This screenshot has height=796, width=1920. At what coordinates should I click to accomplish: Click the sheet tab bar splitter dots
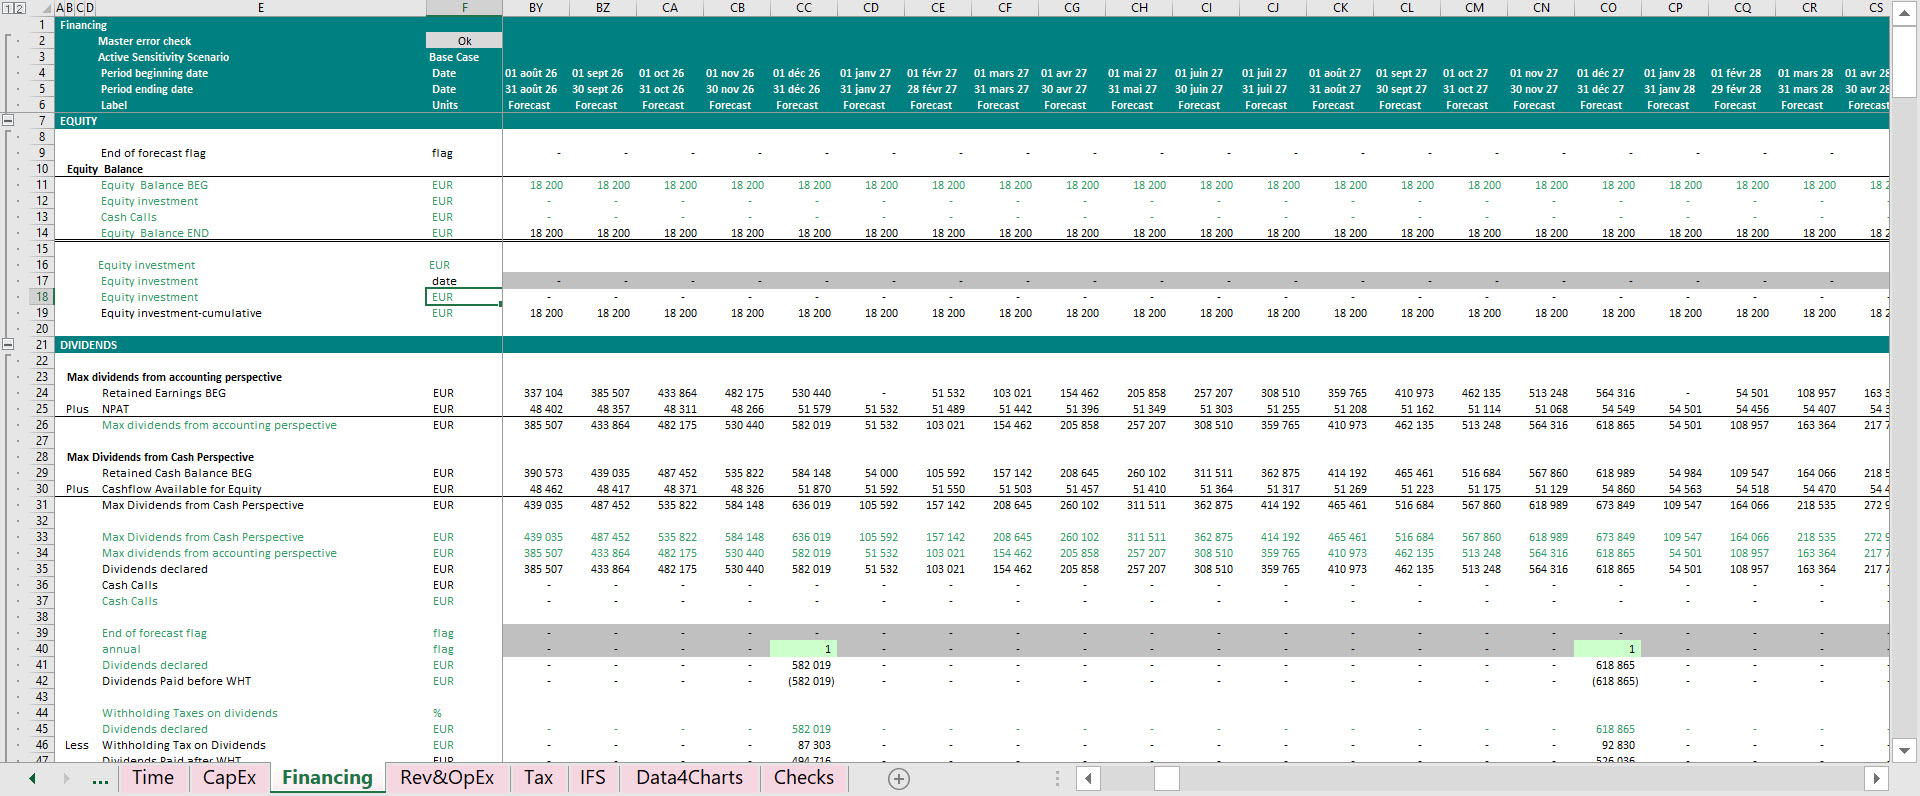point(1057,778)
